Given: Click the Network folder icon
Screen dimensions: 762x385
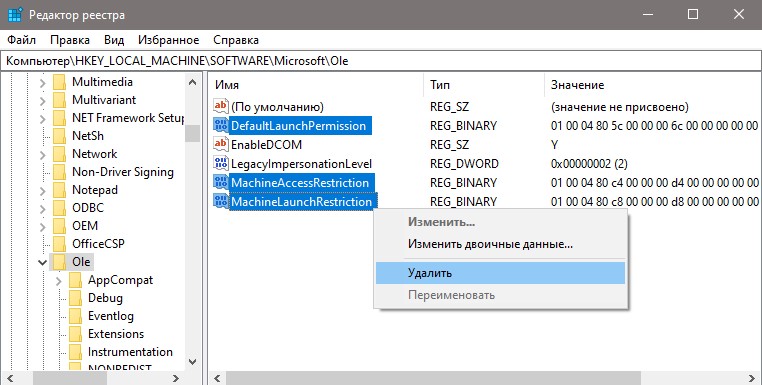Looking at the screenshot, I should [59, 154].
